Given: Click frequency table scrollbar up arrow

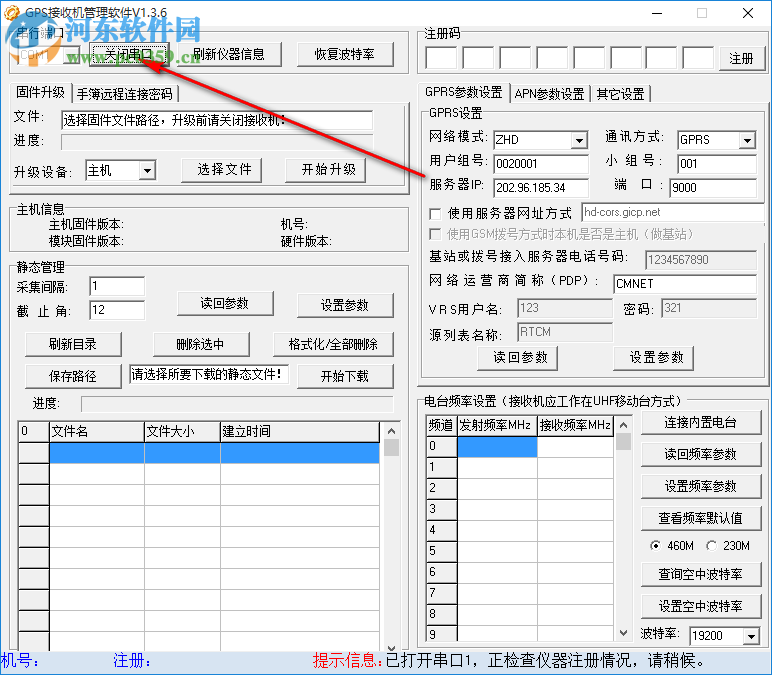Looking at the screenshot, I should pos(623,425).
